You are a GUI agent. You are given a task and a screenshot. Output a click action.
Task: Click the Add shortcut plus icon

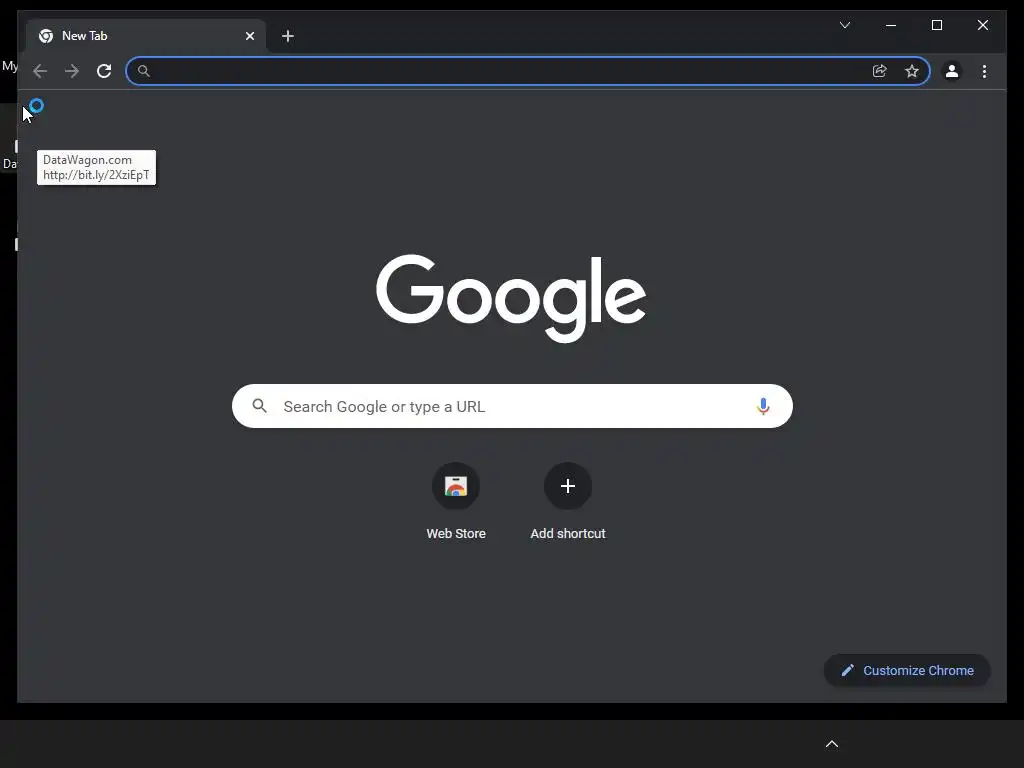click(x=568, y=486)
